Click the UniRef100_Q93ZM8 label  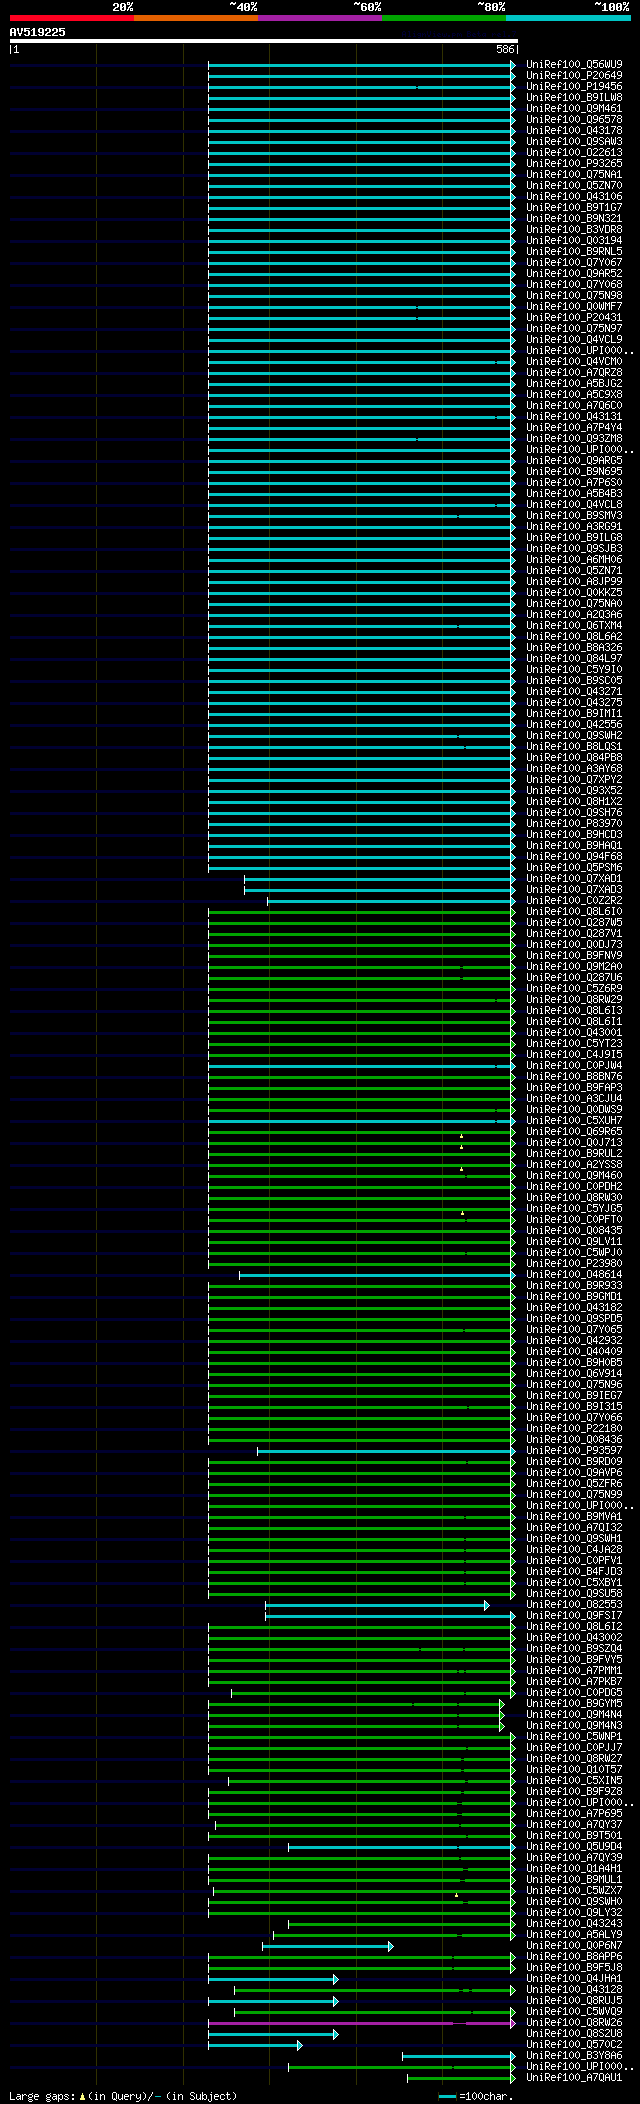(x=574, y=438)
